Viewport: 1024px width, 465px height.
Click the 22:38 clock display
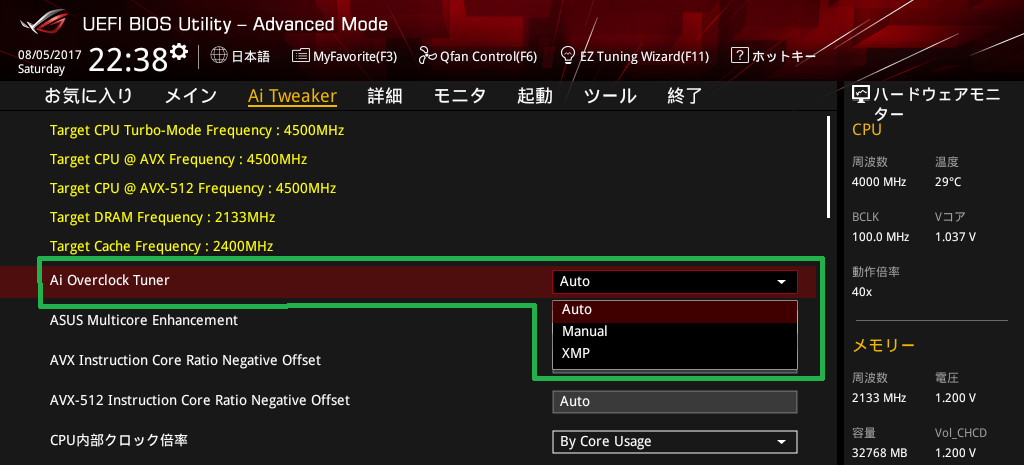coord(128,60)
